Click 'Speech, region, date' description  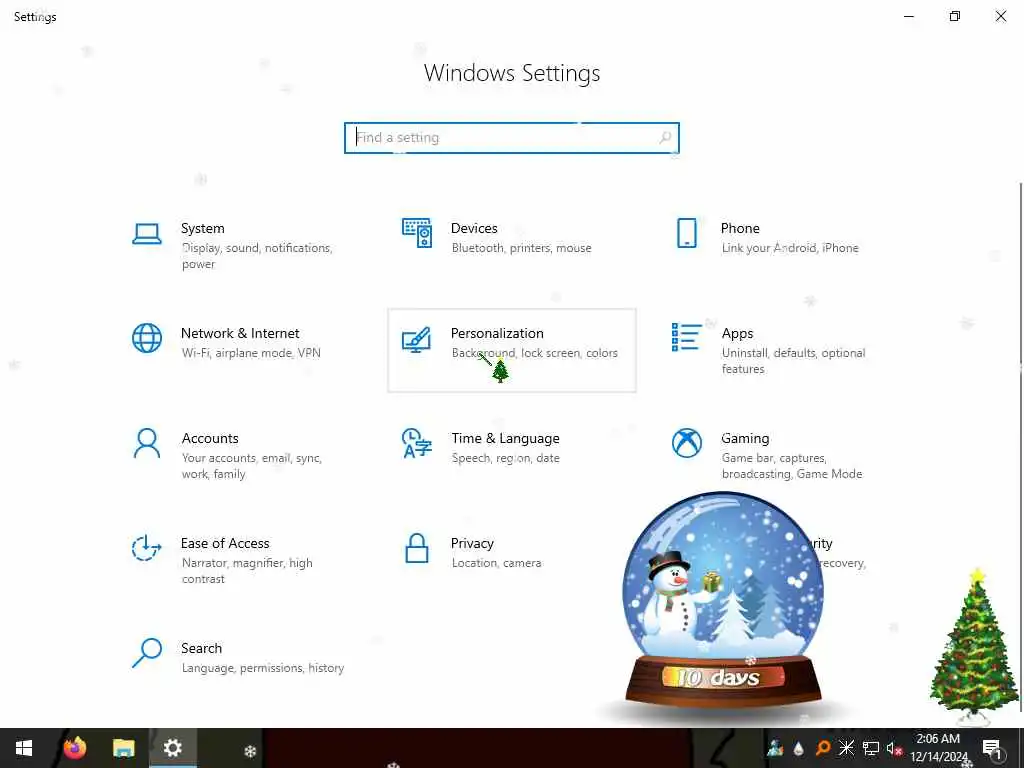coord(505,458)
